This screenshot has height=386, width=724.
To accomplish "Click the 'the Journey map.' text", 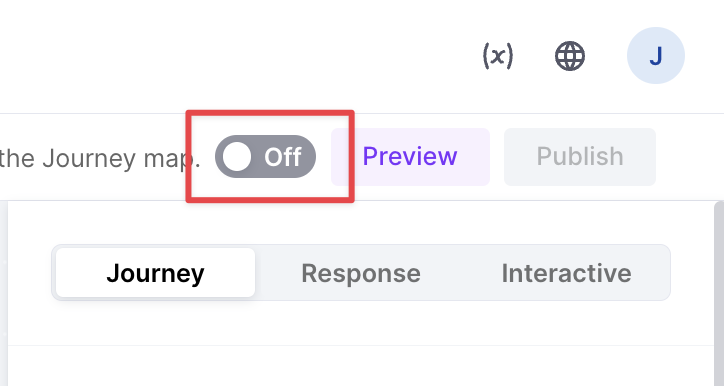I will point(100,158).
